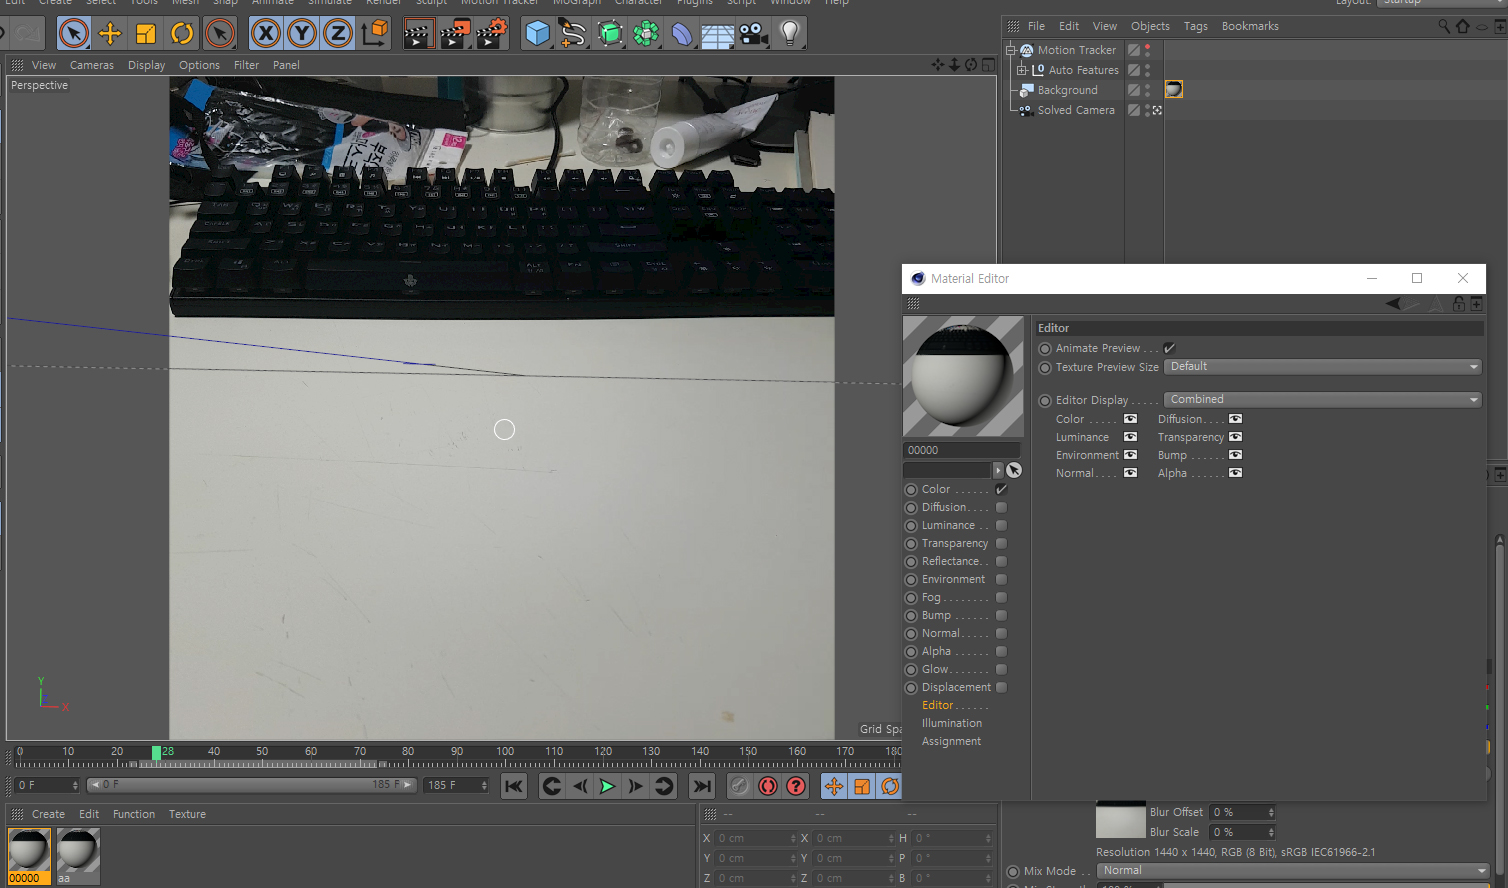Screen dimensions: 1508x888
Task: Enable the Alpha channel checkbox
Action: click(x=1001, y=651)
